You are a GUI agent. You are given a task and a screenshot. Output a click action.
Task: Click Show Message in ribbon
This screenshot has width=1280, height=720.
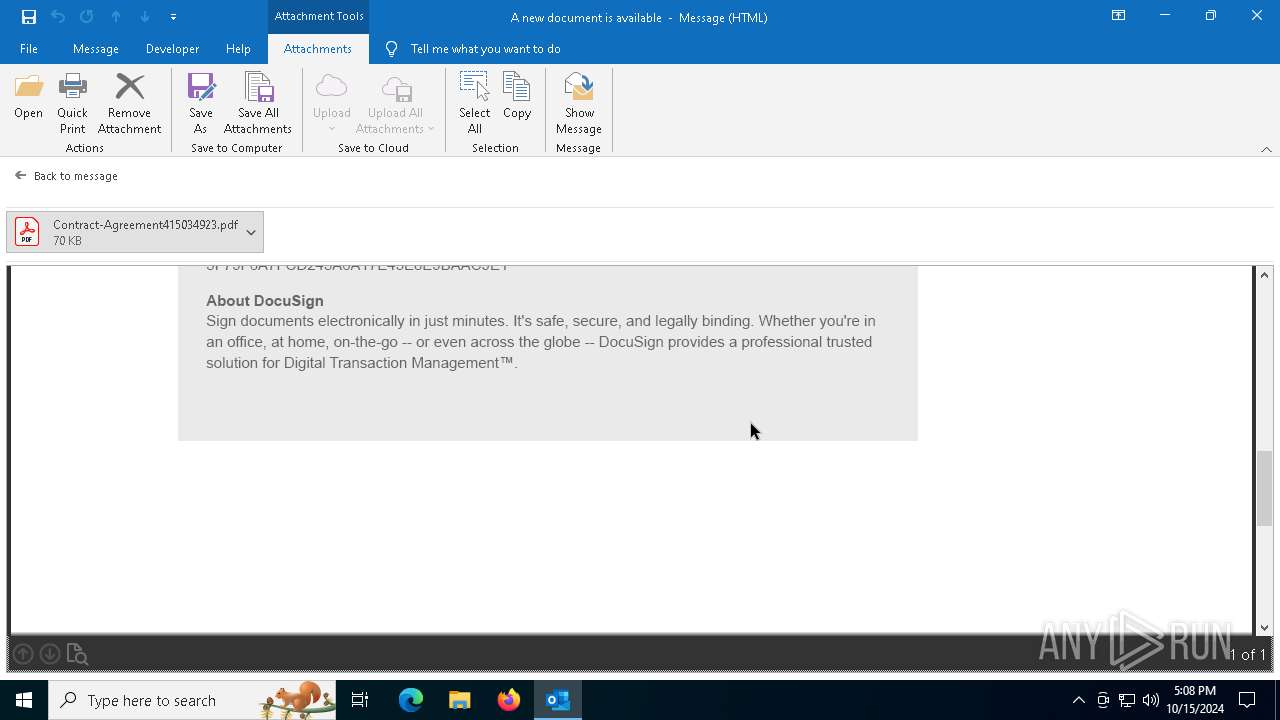(579, 104)
